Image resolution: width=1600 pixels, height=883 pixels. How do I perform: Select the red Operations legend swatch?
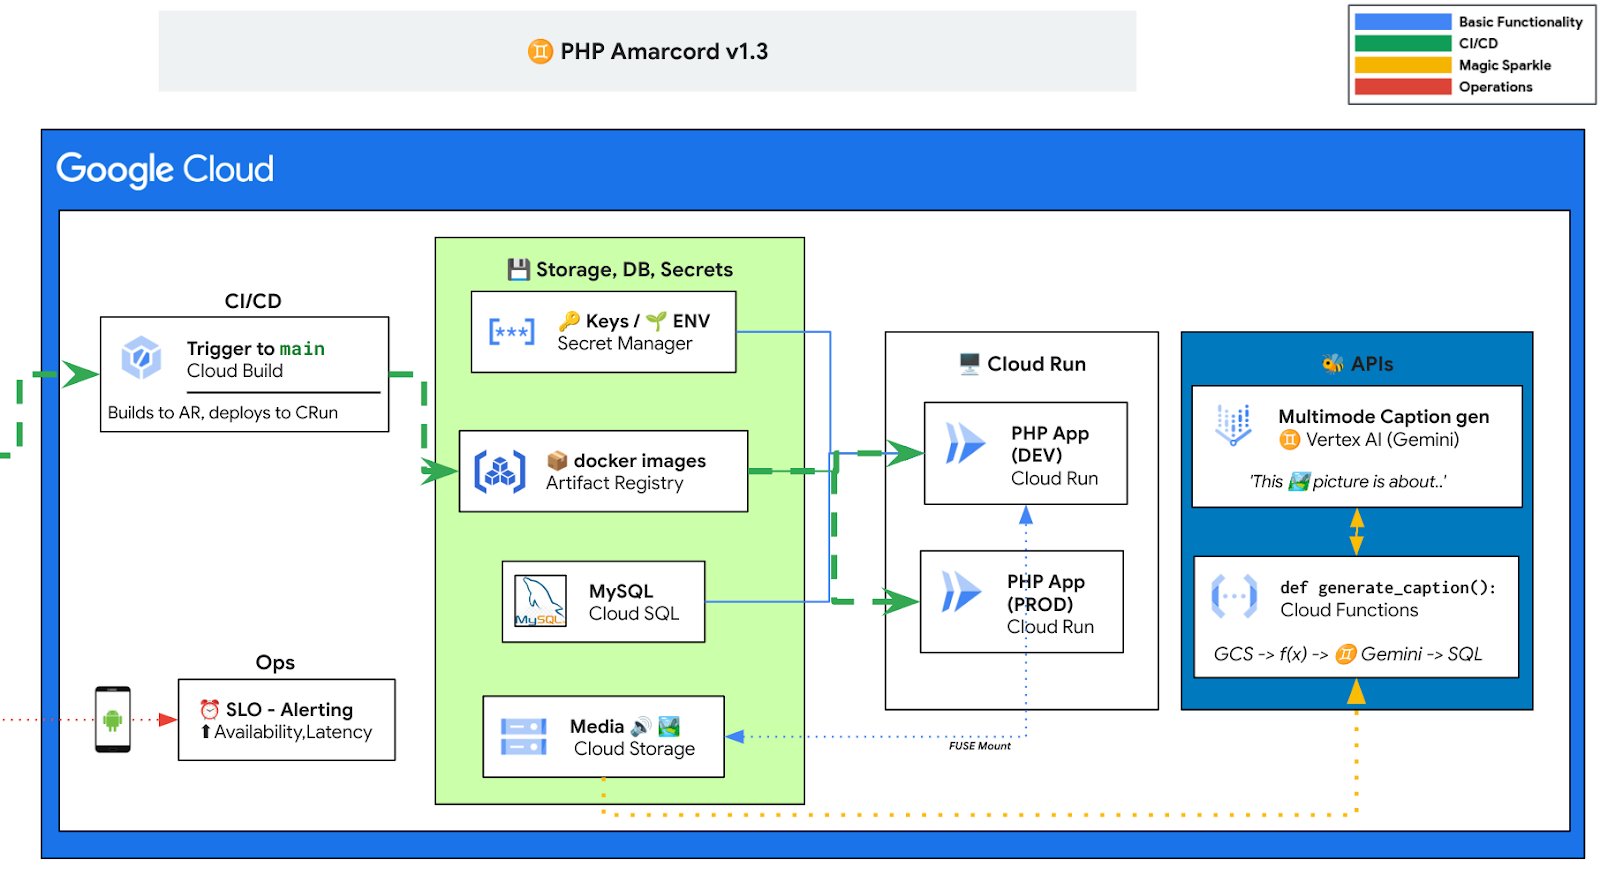click(1402, 88)
